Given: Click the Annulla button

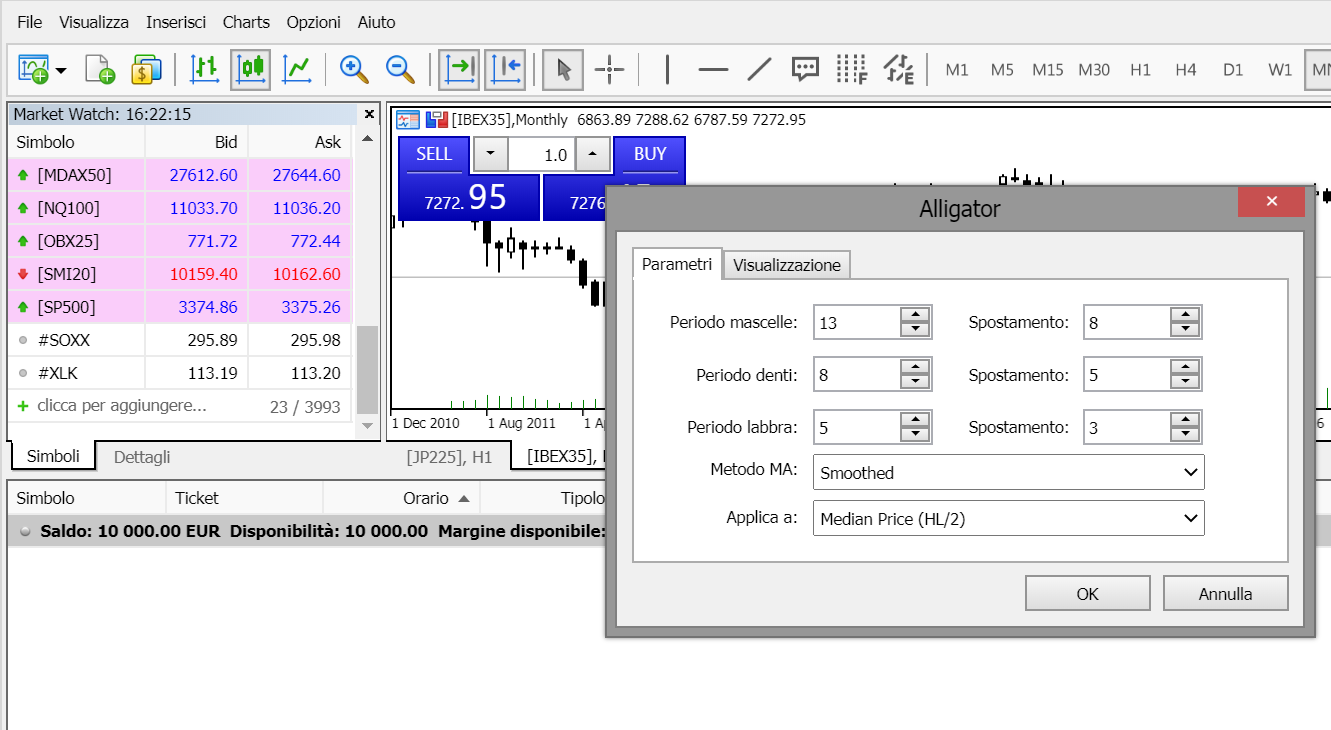Looking at the screenshot, I should (1225, 594).
